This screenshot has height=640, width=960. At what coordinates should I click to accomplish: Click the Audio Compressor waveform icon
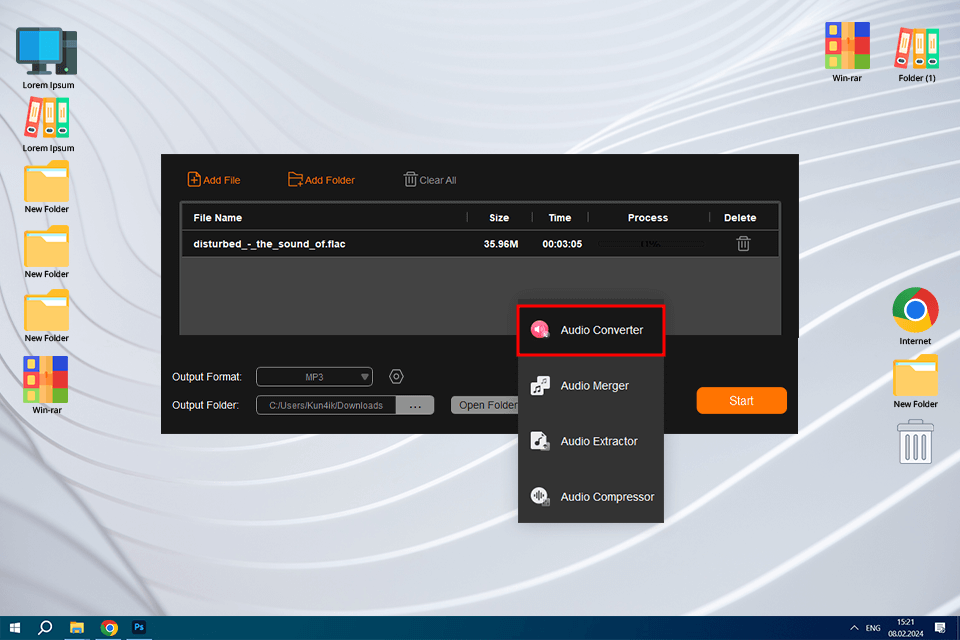[x=539, y=496]
